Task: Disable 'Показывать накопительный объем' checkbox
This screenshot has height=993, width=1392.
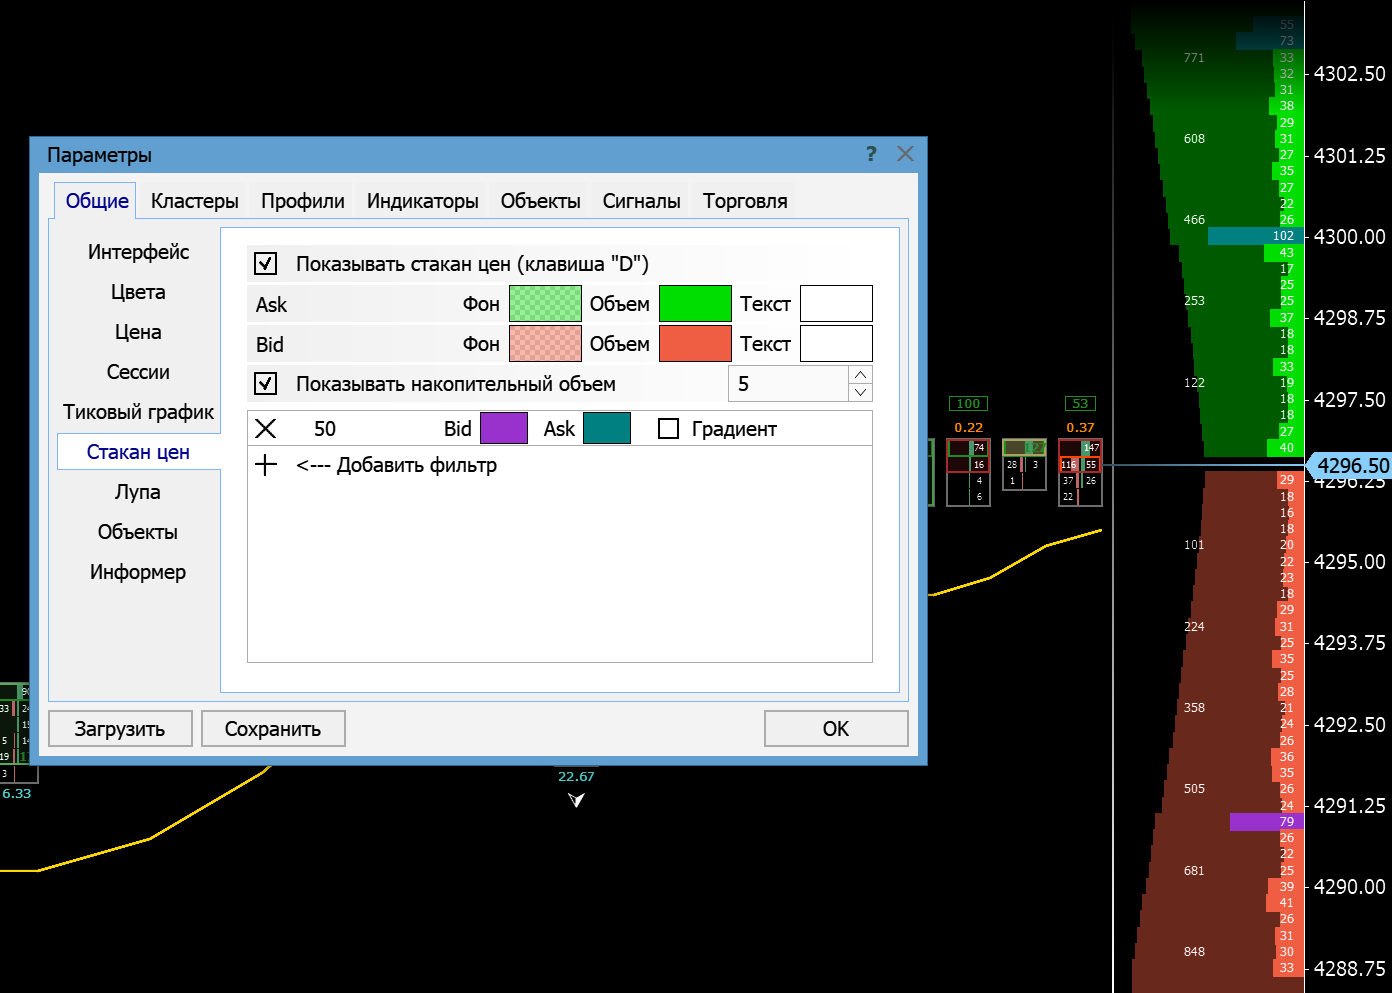Action: [266, 384]
